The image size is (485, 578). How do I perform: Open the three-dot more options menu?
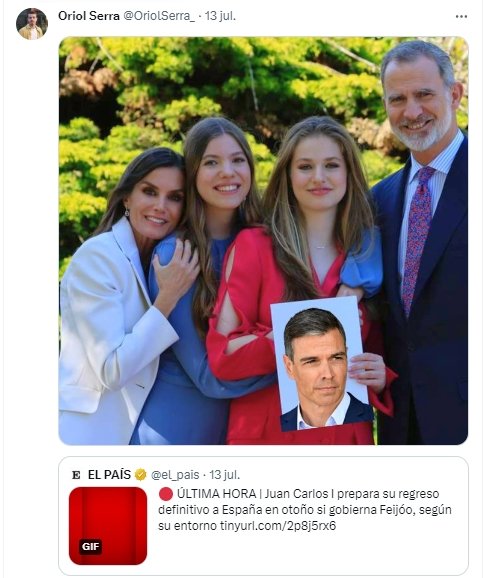[x=461, y=17]
